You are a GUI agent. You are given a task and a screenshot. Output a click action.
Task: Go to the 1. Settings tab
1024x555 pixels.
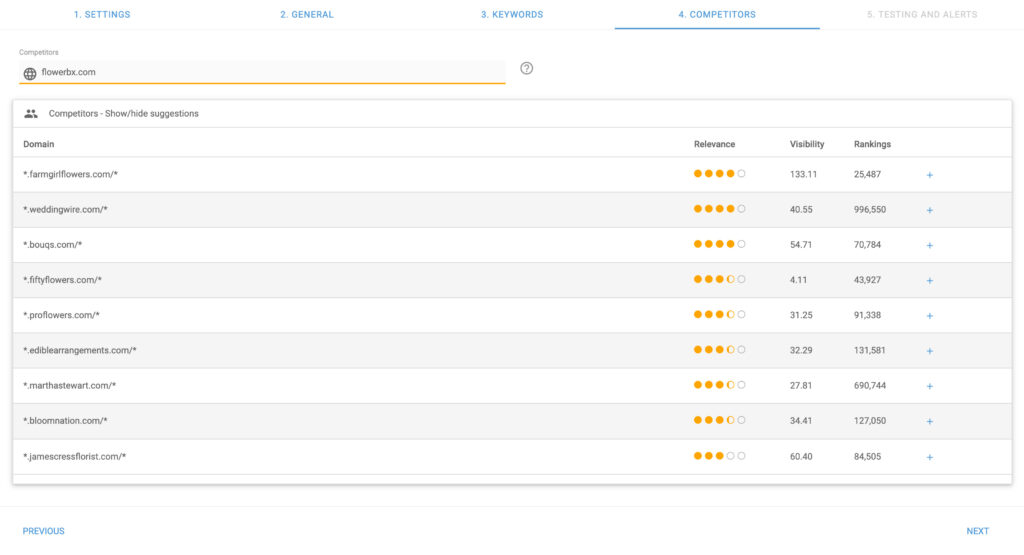(102, 14)
